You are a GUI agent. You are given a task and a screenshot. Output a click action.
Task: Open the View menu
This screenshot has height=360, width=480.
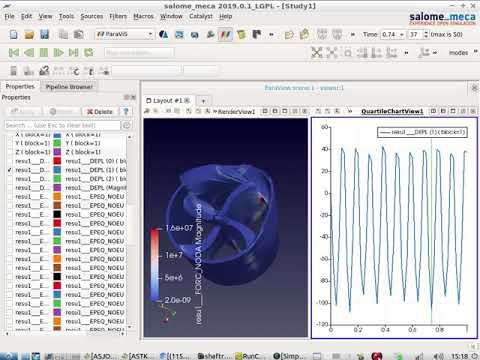click(x=45, y=16)
